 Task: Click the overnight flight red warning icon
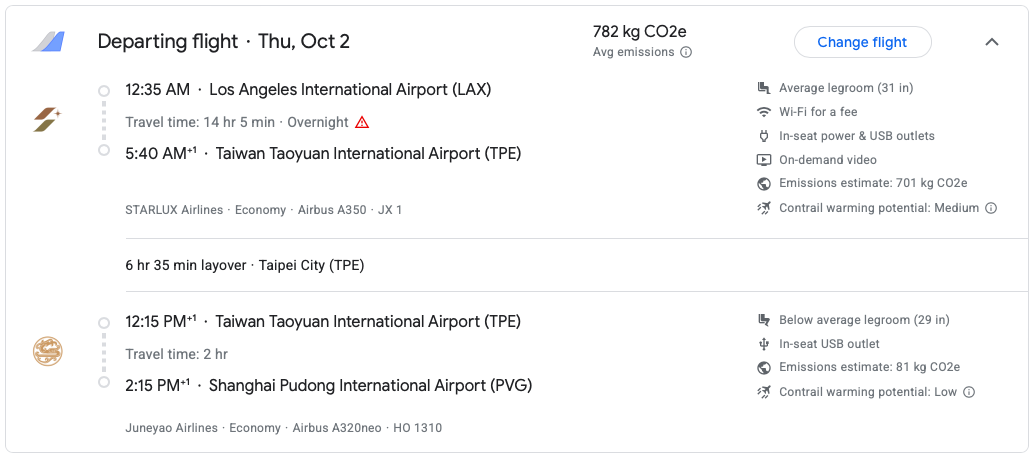pyautogui.click(x=362, y=122)
